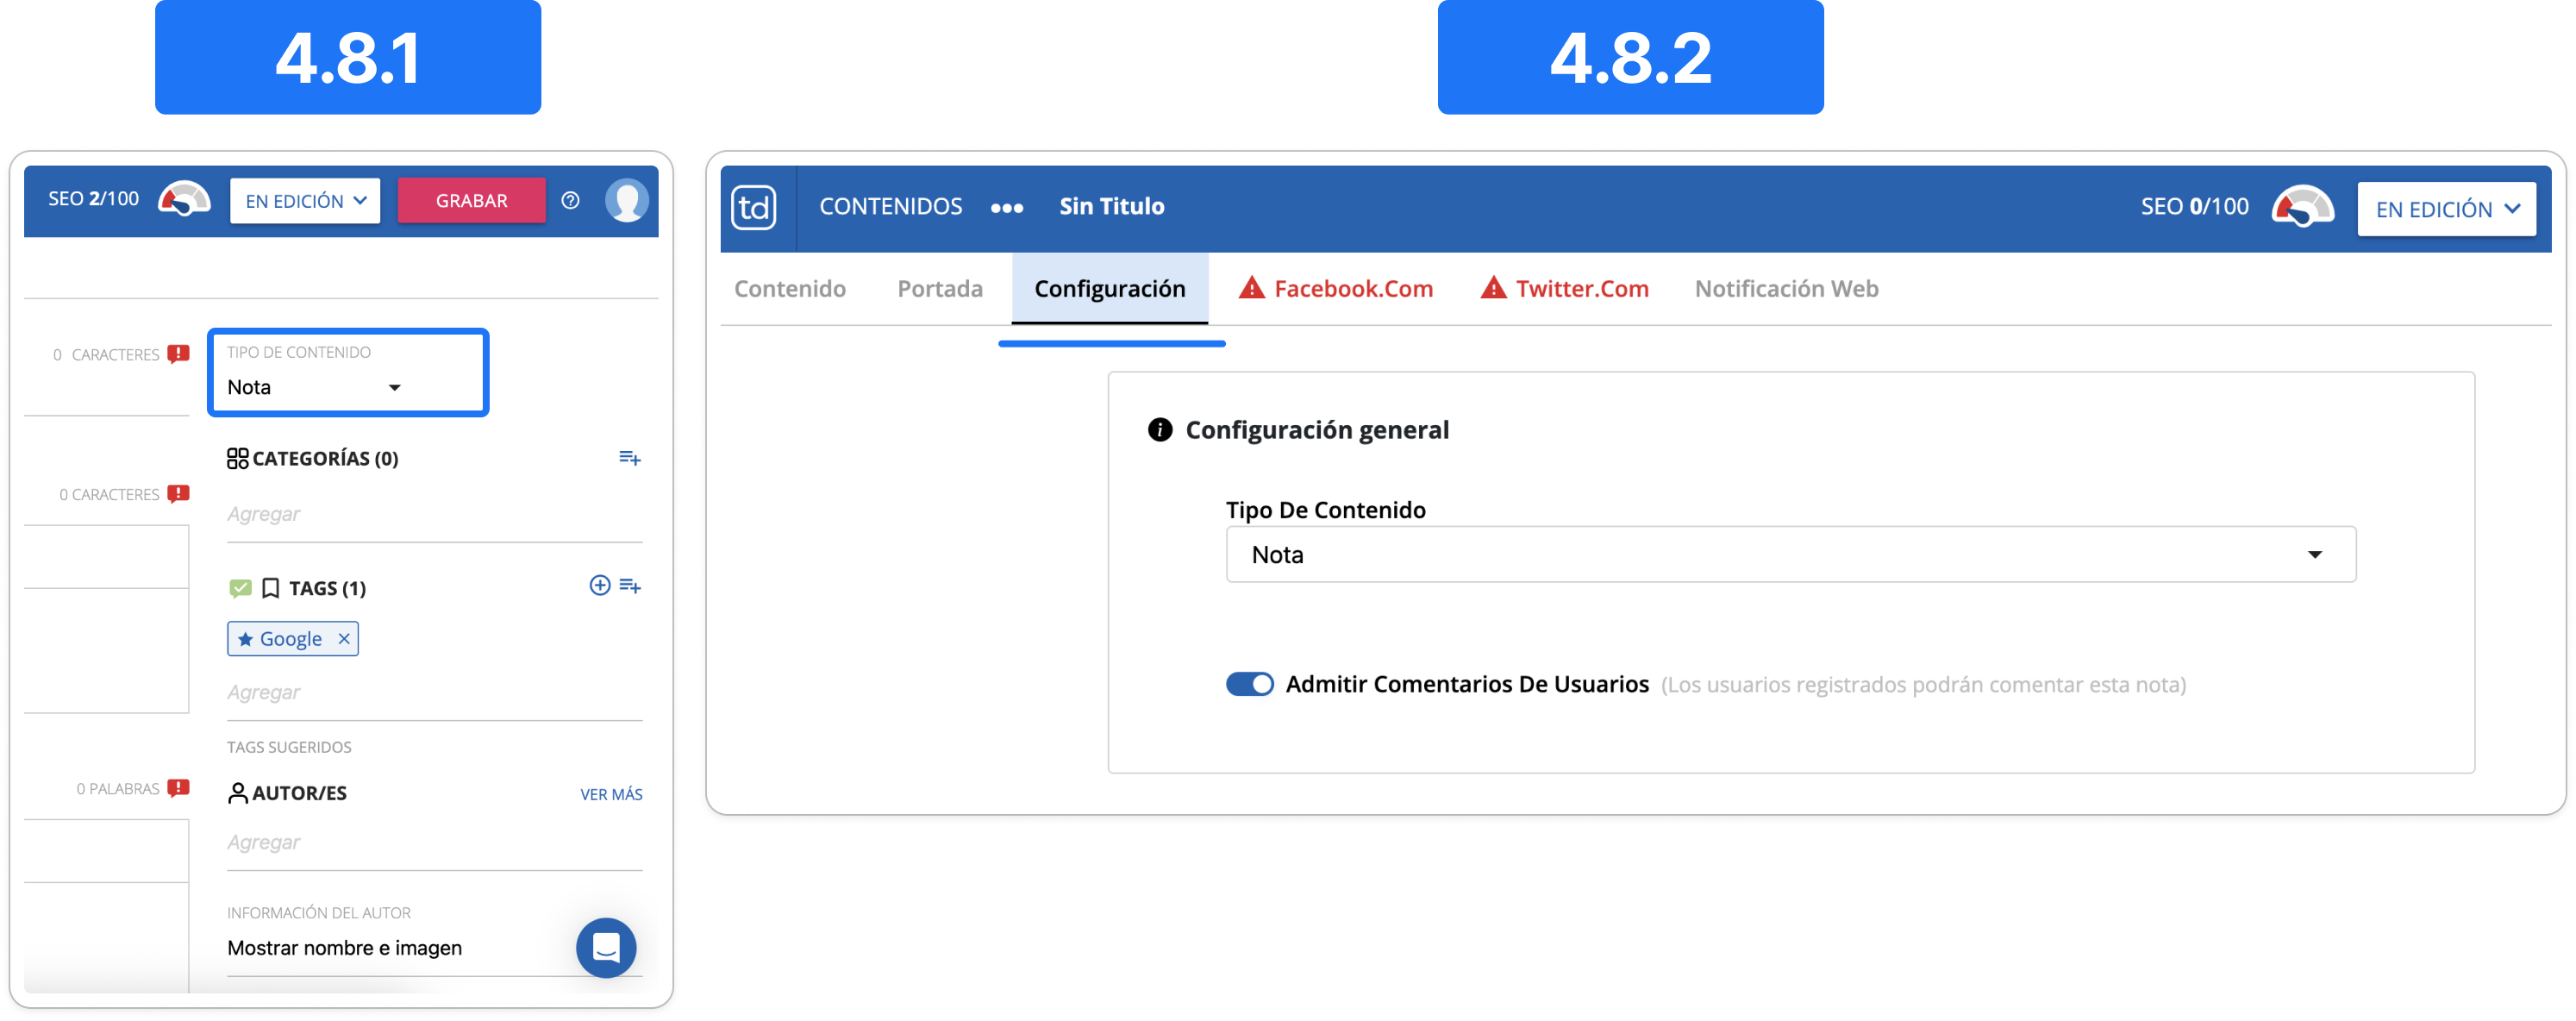Open Tipo De Contenido dropdown in Configuración general
Image resolution: width=2576 pixels, height=1021 pixels.
click(1790, 554)
